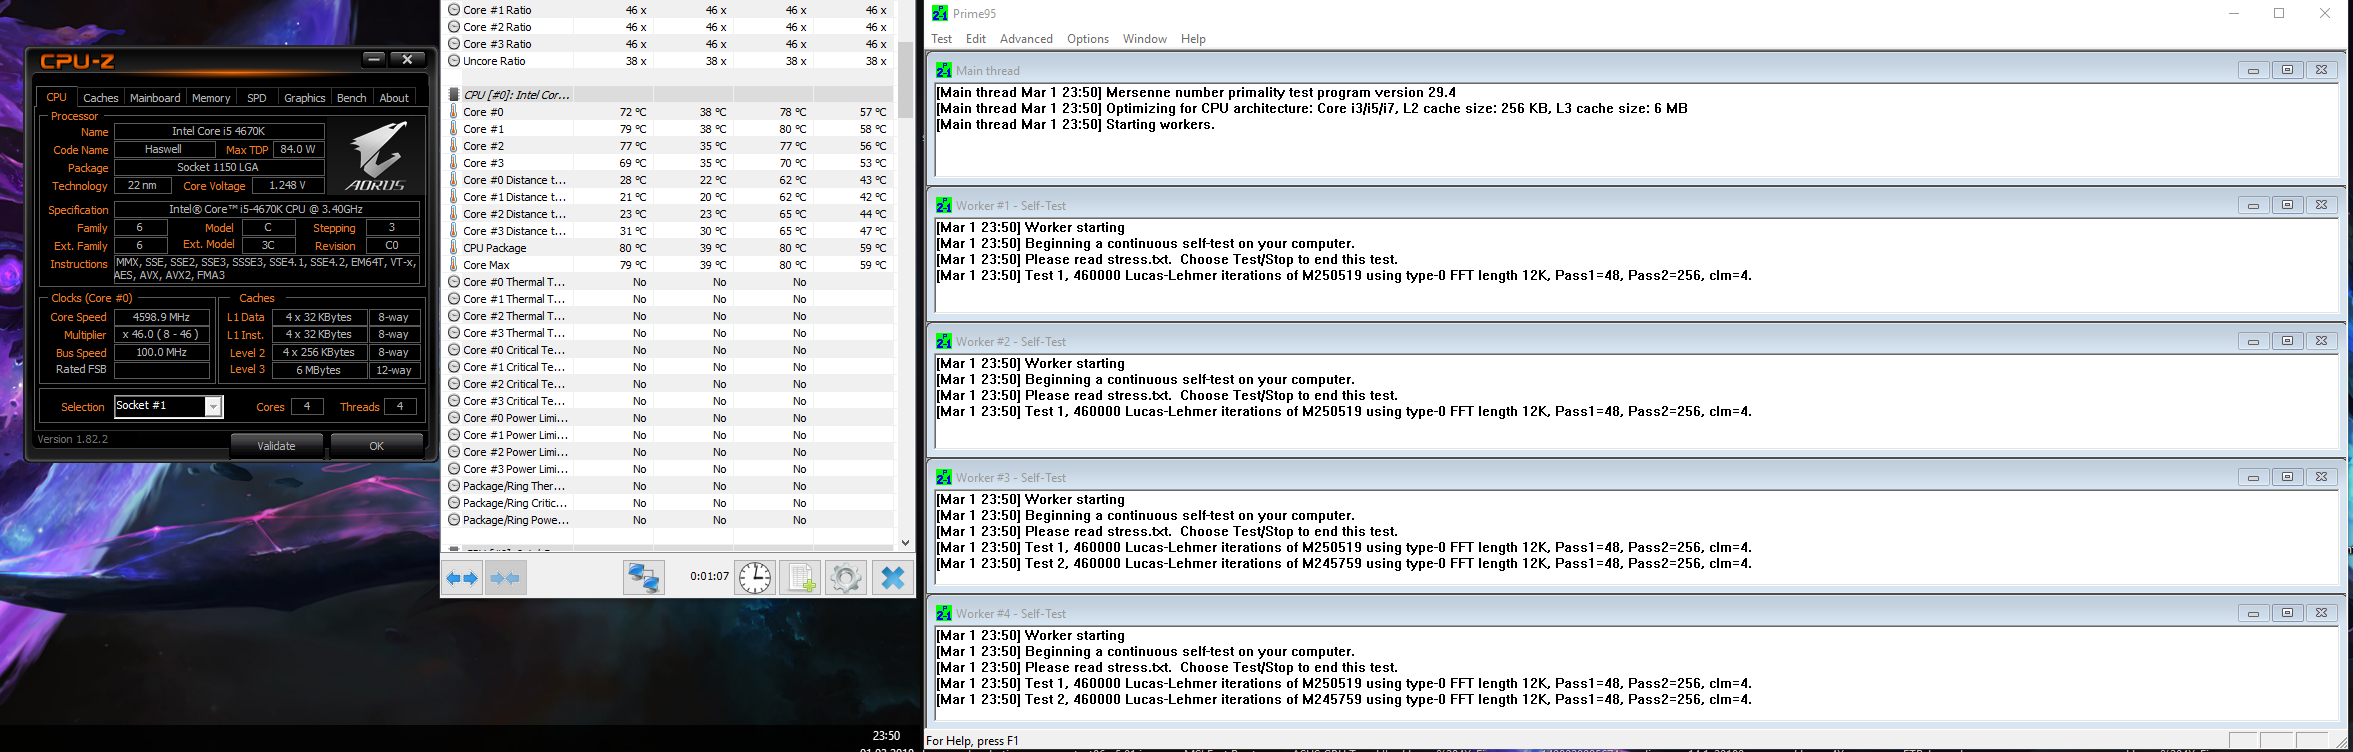Click 'Starting workers.' line in Main thread
This screenshot has height=752, width=2353.
click(x=1075, y=124)
